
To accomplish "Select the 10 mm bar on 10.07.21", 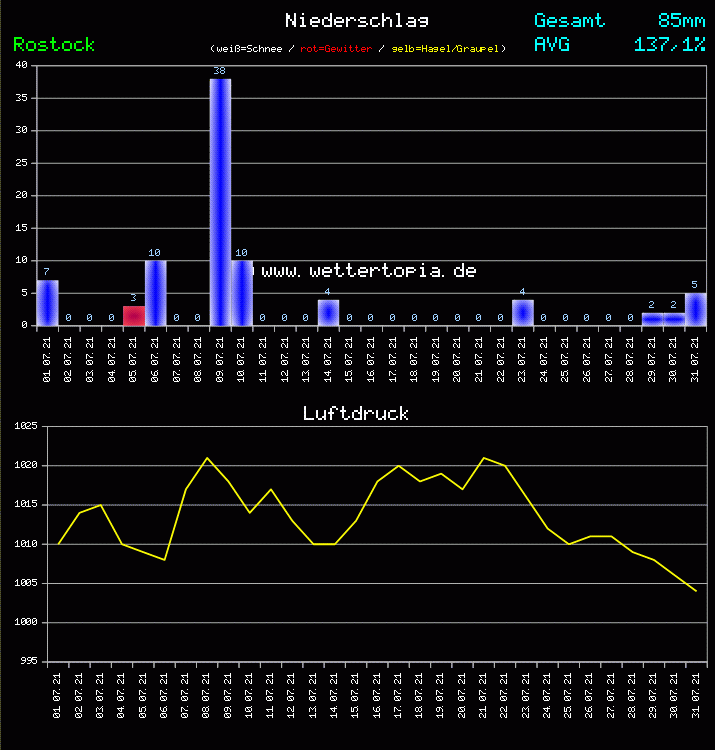I will pos(242,293).
